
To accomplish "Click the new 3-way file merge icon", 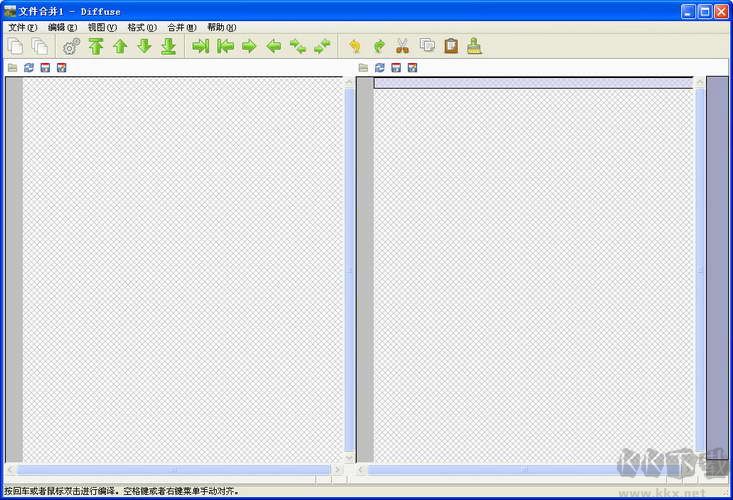I will point(40,46).
